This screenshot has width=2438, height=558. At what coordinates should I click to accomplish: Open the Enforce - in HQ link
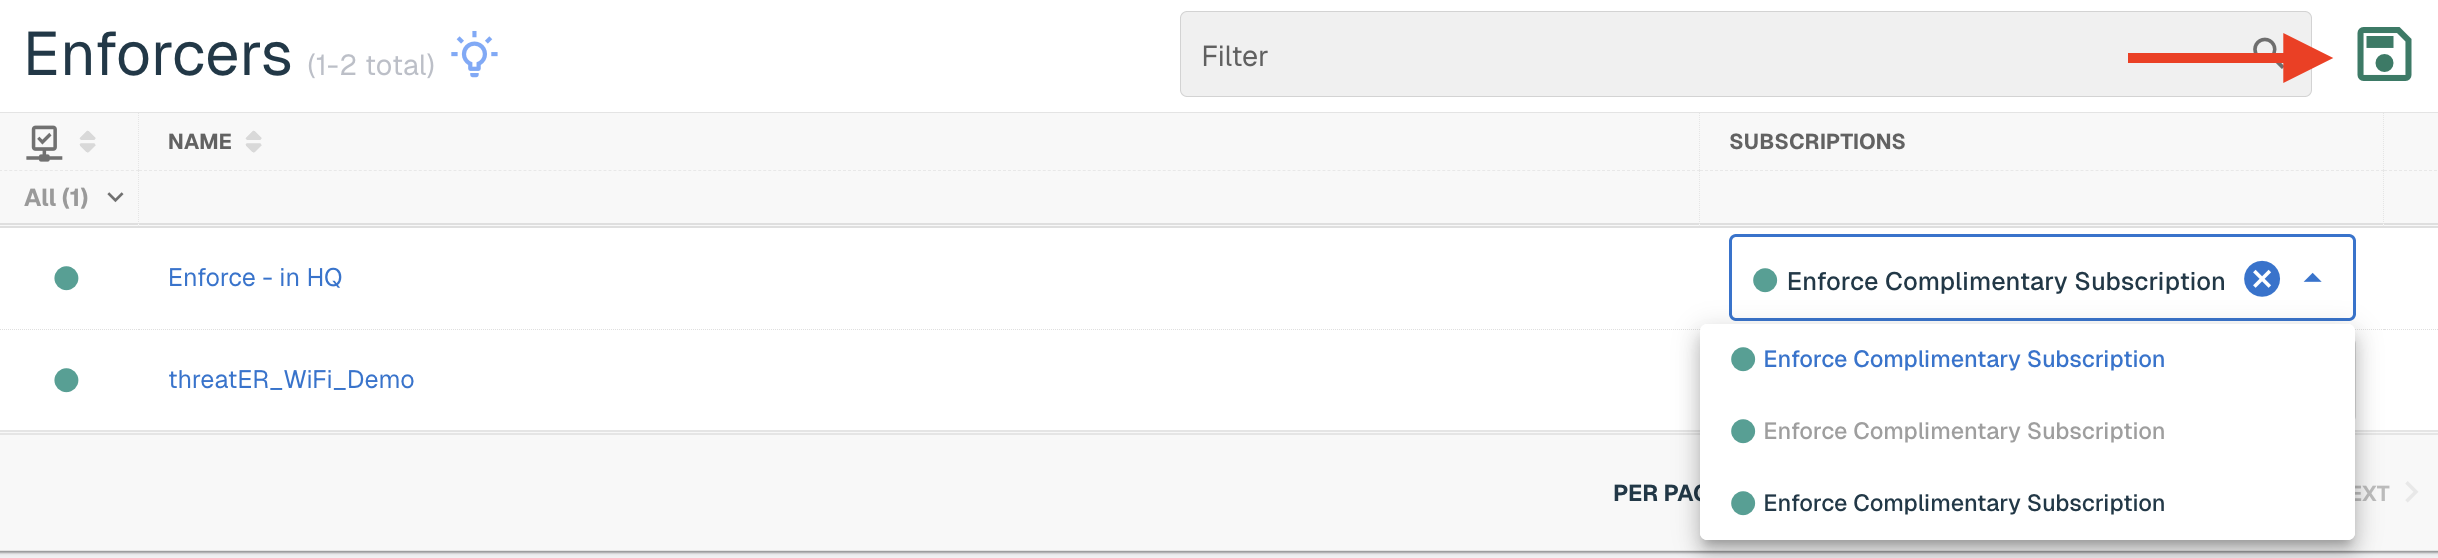(255, 278)
